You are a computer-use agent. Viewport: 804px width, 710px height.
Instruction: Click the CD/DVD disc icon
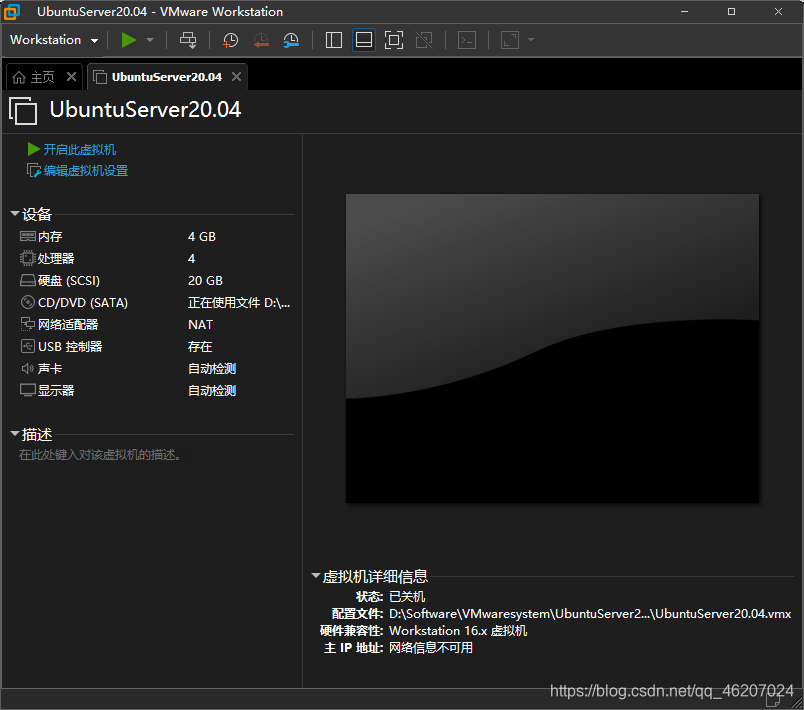click(28, 302)
